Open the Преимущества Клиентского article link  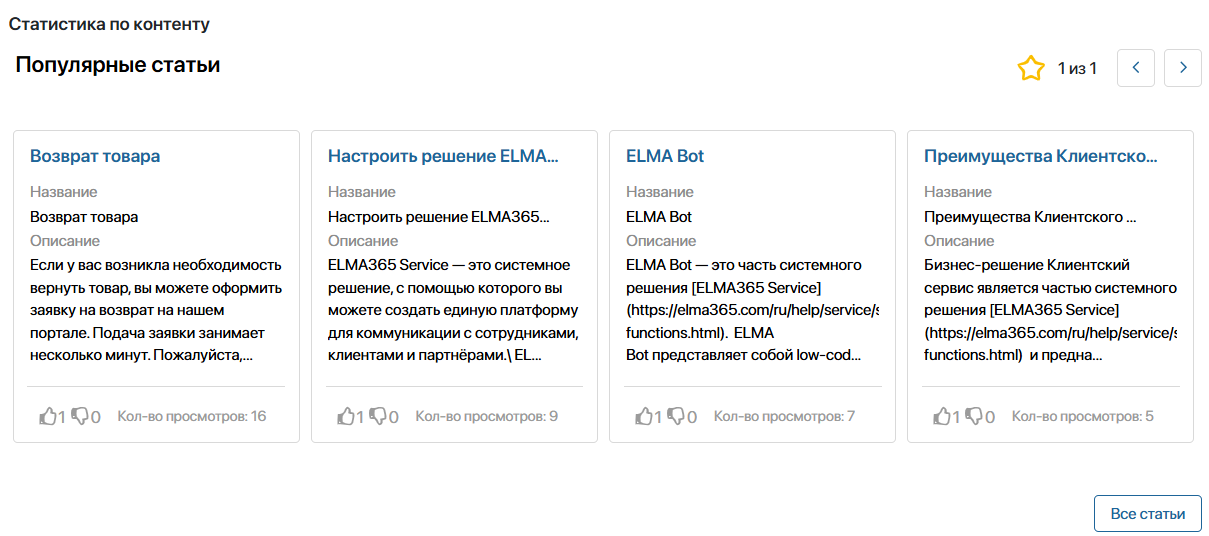[x=1041, y=156]
